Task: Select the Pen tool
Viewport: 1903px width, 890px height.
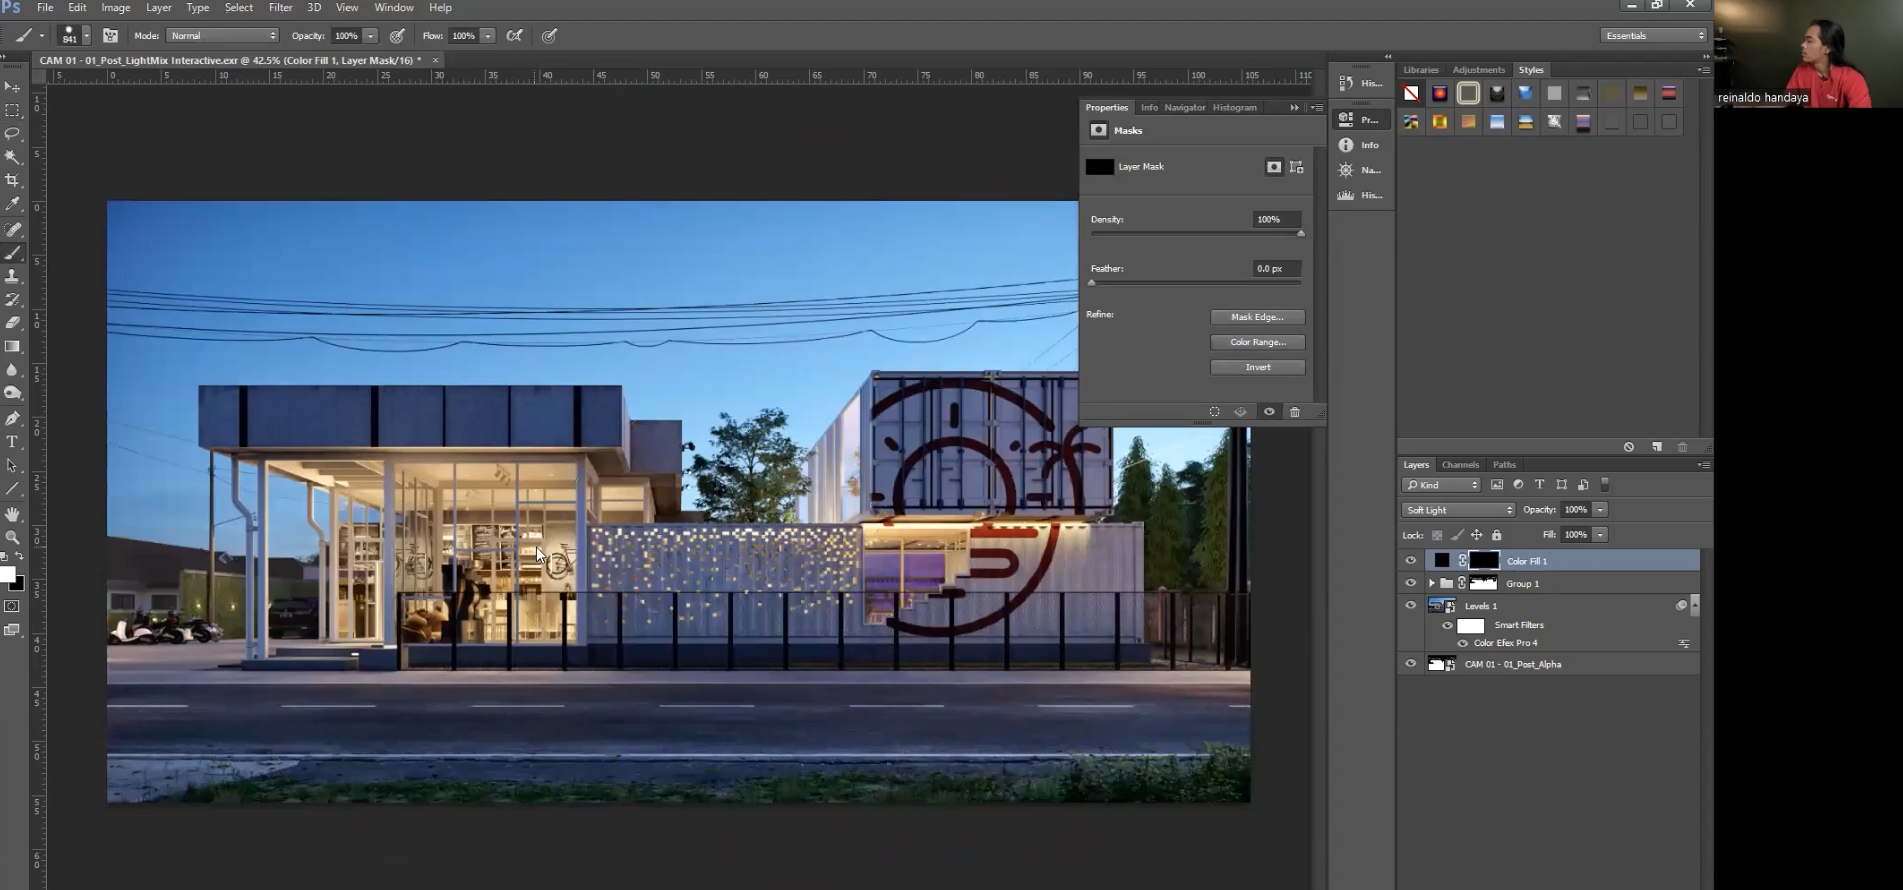Action: (13, 419)
